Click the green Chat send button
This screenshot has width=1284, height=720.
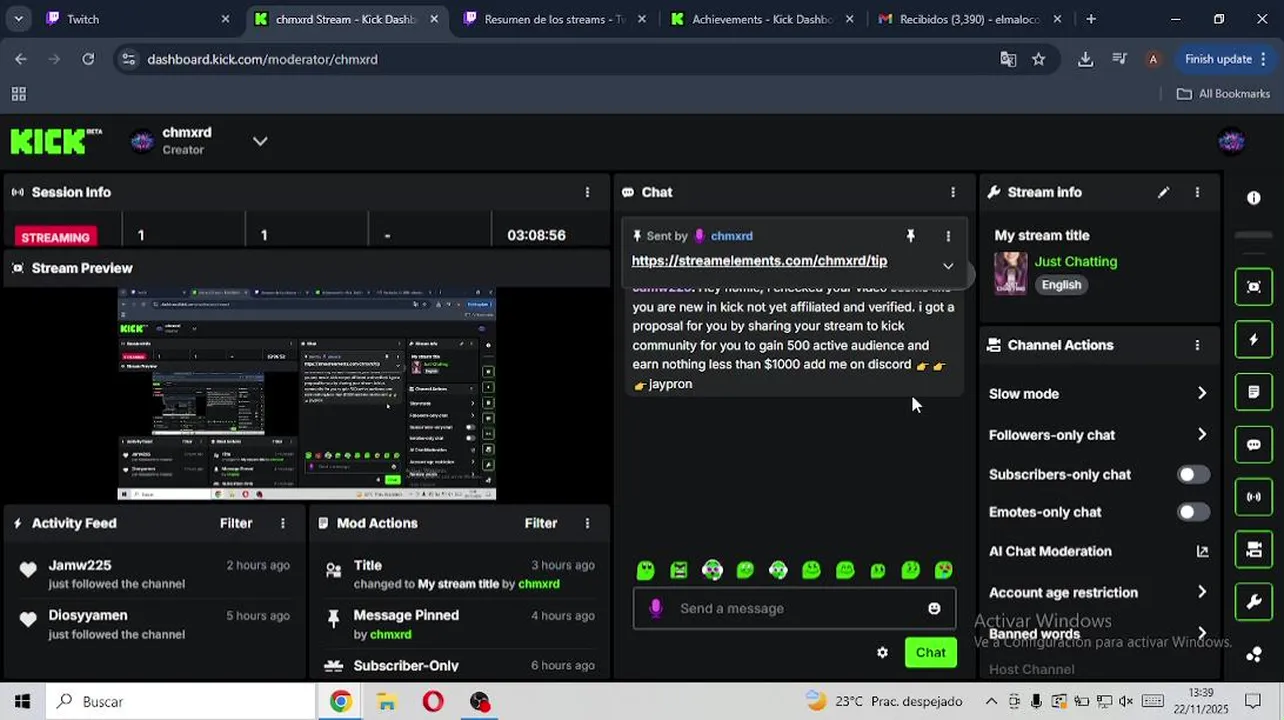[x=931, y=653]
